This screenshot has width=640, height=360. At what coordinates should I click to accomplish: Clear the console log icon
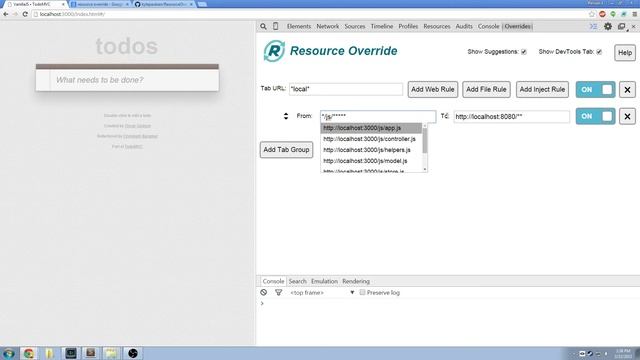[x=264, y=293]
